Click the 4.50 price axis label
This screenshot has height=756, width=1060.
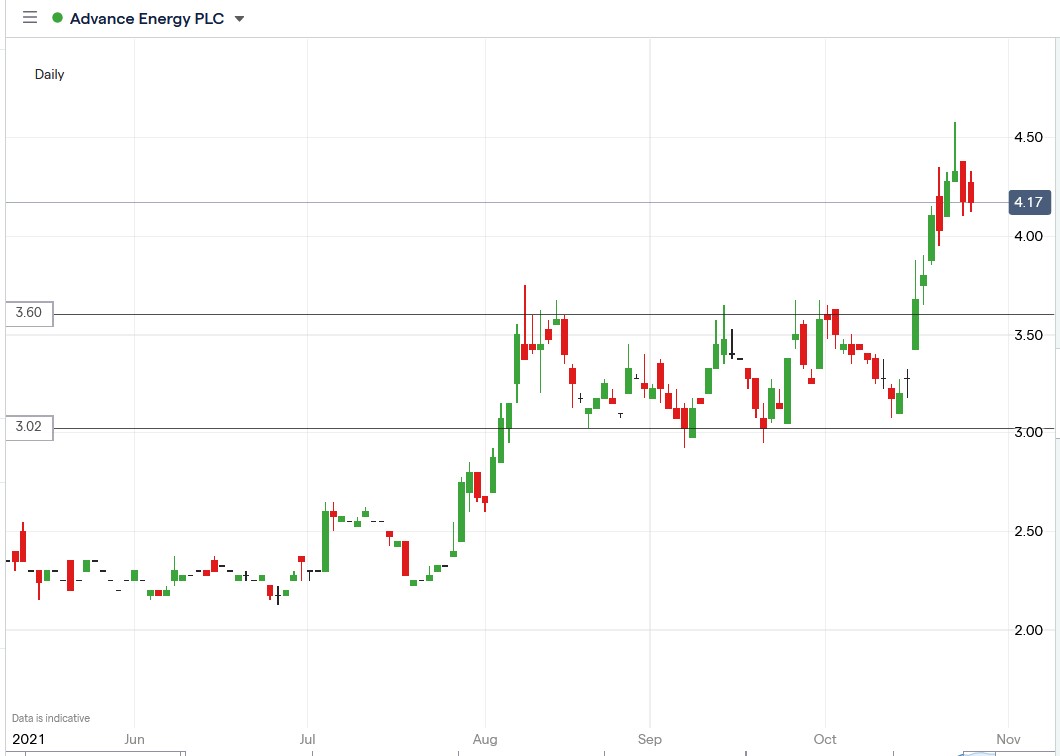point(1028,137)
